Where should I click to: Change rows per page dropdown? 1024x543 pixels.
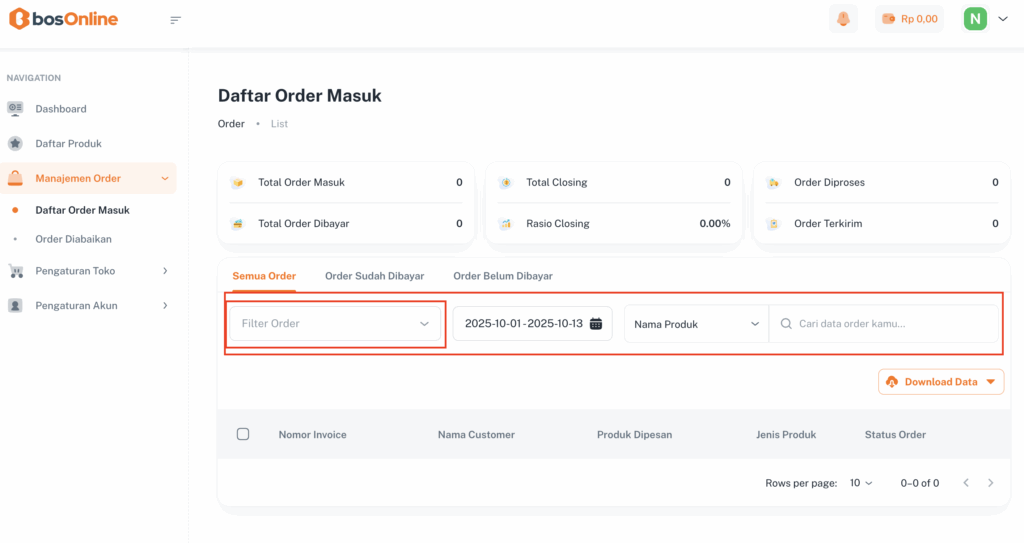[860, 483]
